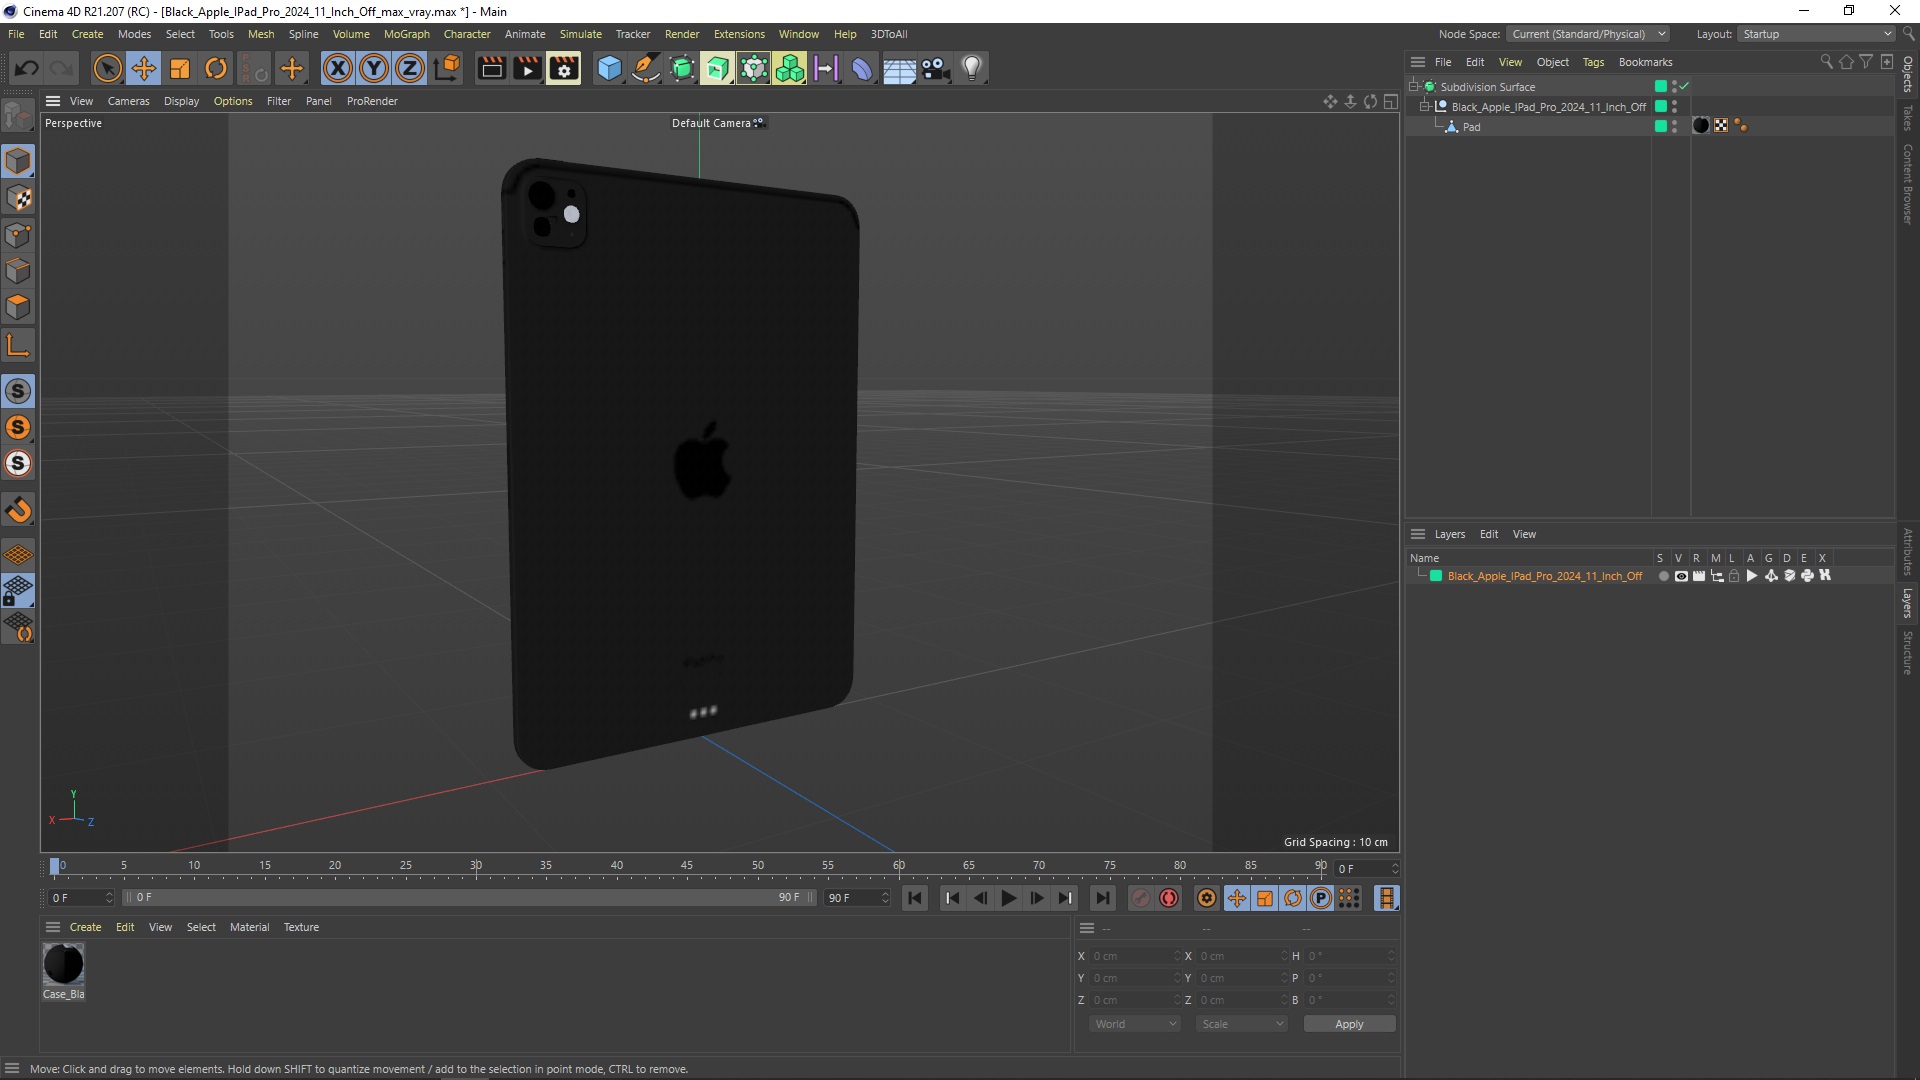1920x1080 pixels.
Task: Select the Live Selection tool
Action: click(x=107, y=68)
